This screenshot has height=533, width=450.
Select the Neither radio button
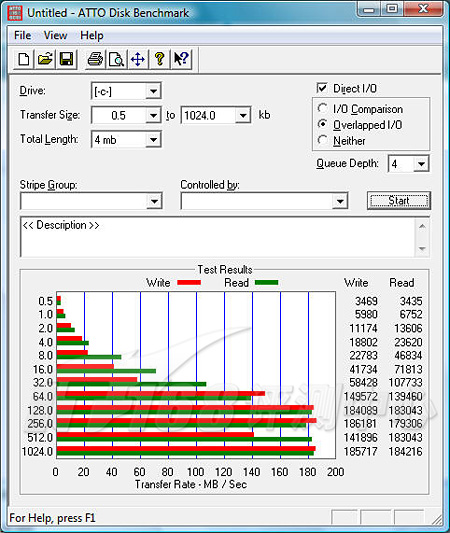[322, 140]
